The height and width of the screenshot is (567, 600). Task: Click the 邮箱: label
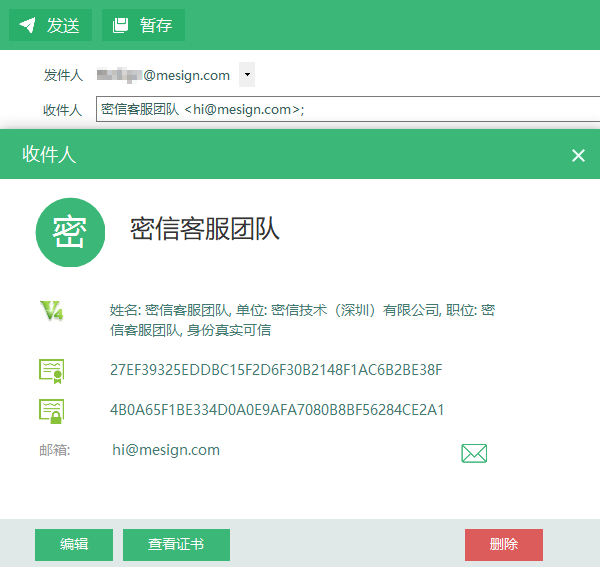click(55, 450)
